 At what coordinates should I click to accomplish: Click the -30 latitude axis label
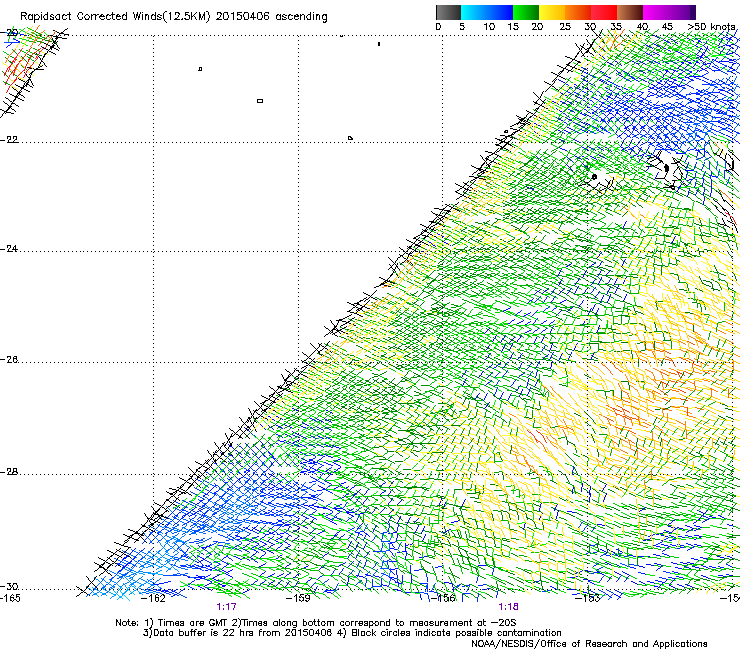click(9, 587)
